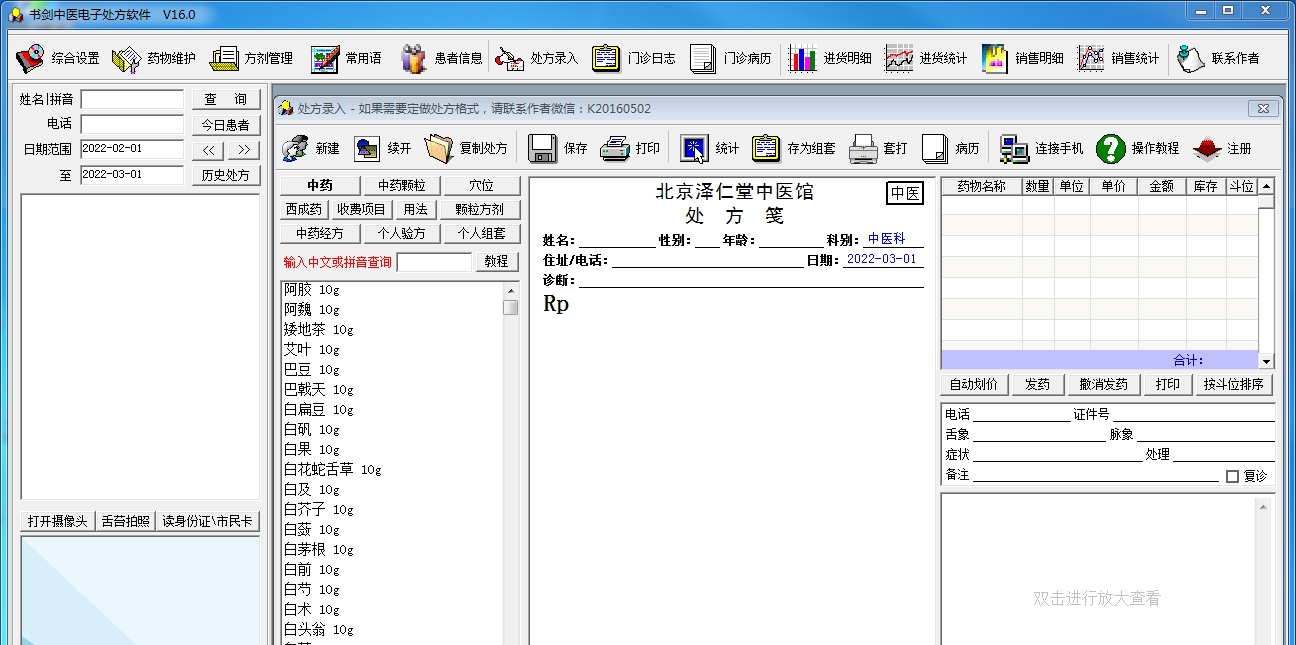Viewport: 1296px width, 645px height.
Task: Click the 姓名|拼音 name input field
Action: pos(131,99)
